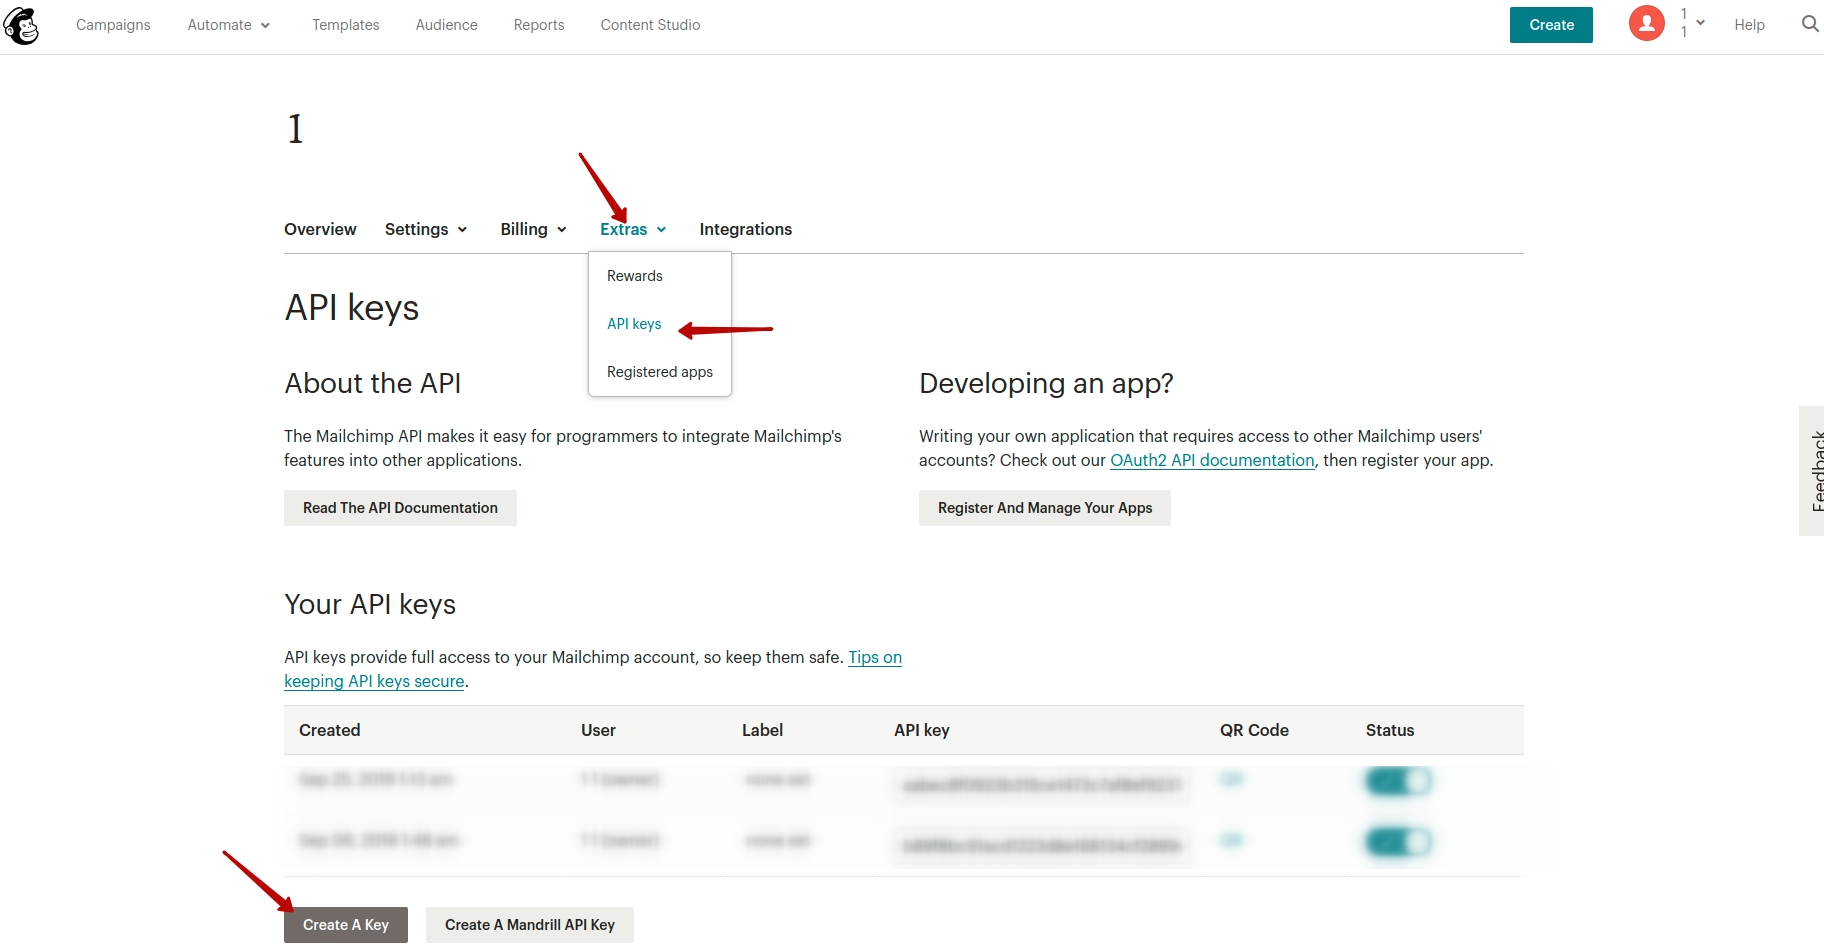Click the red user avatar icon
The height and width of the screenshot is (946, 1824).
point(1646,23)
